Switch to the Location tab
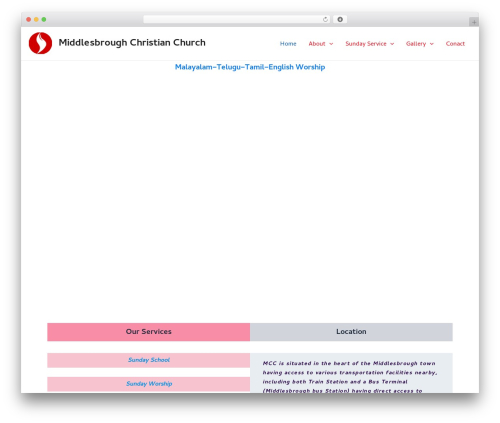This screenshot has width=500, height=423. coord(351,332)
